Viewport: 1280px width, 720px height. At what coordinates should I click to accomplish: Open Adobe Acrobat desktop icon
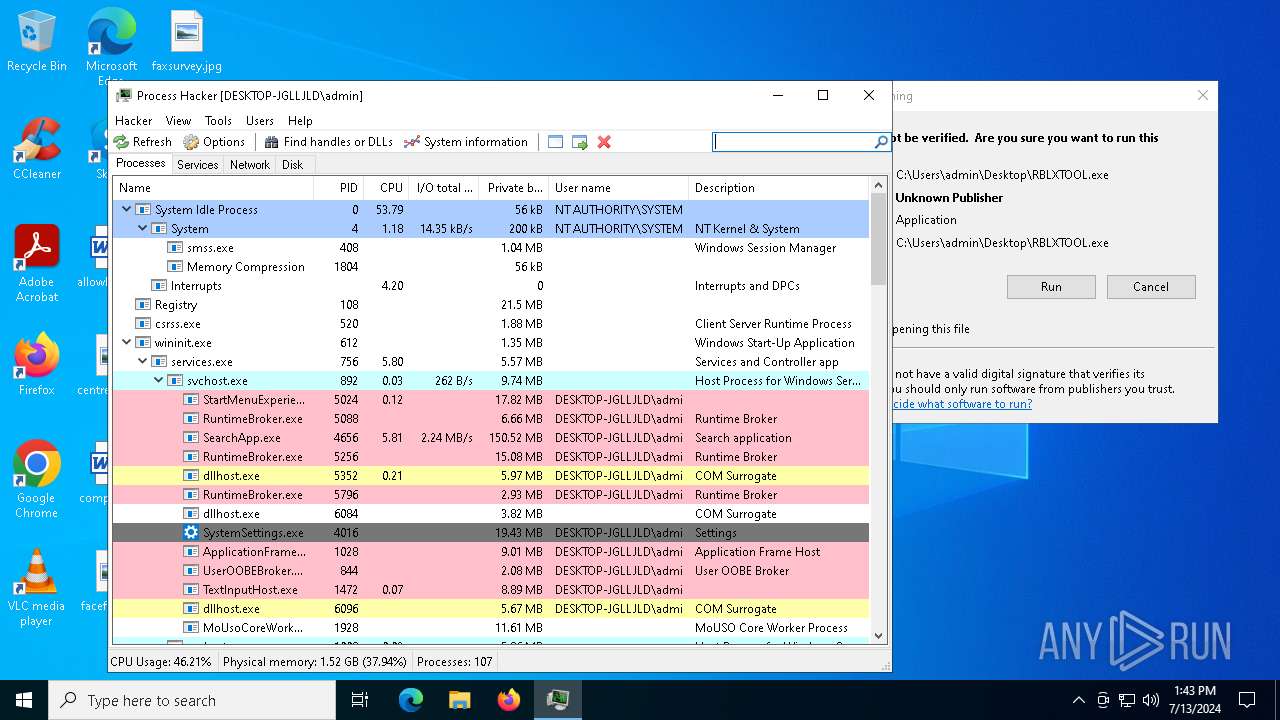37,264
